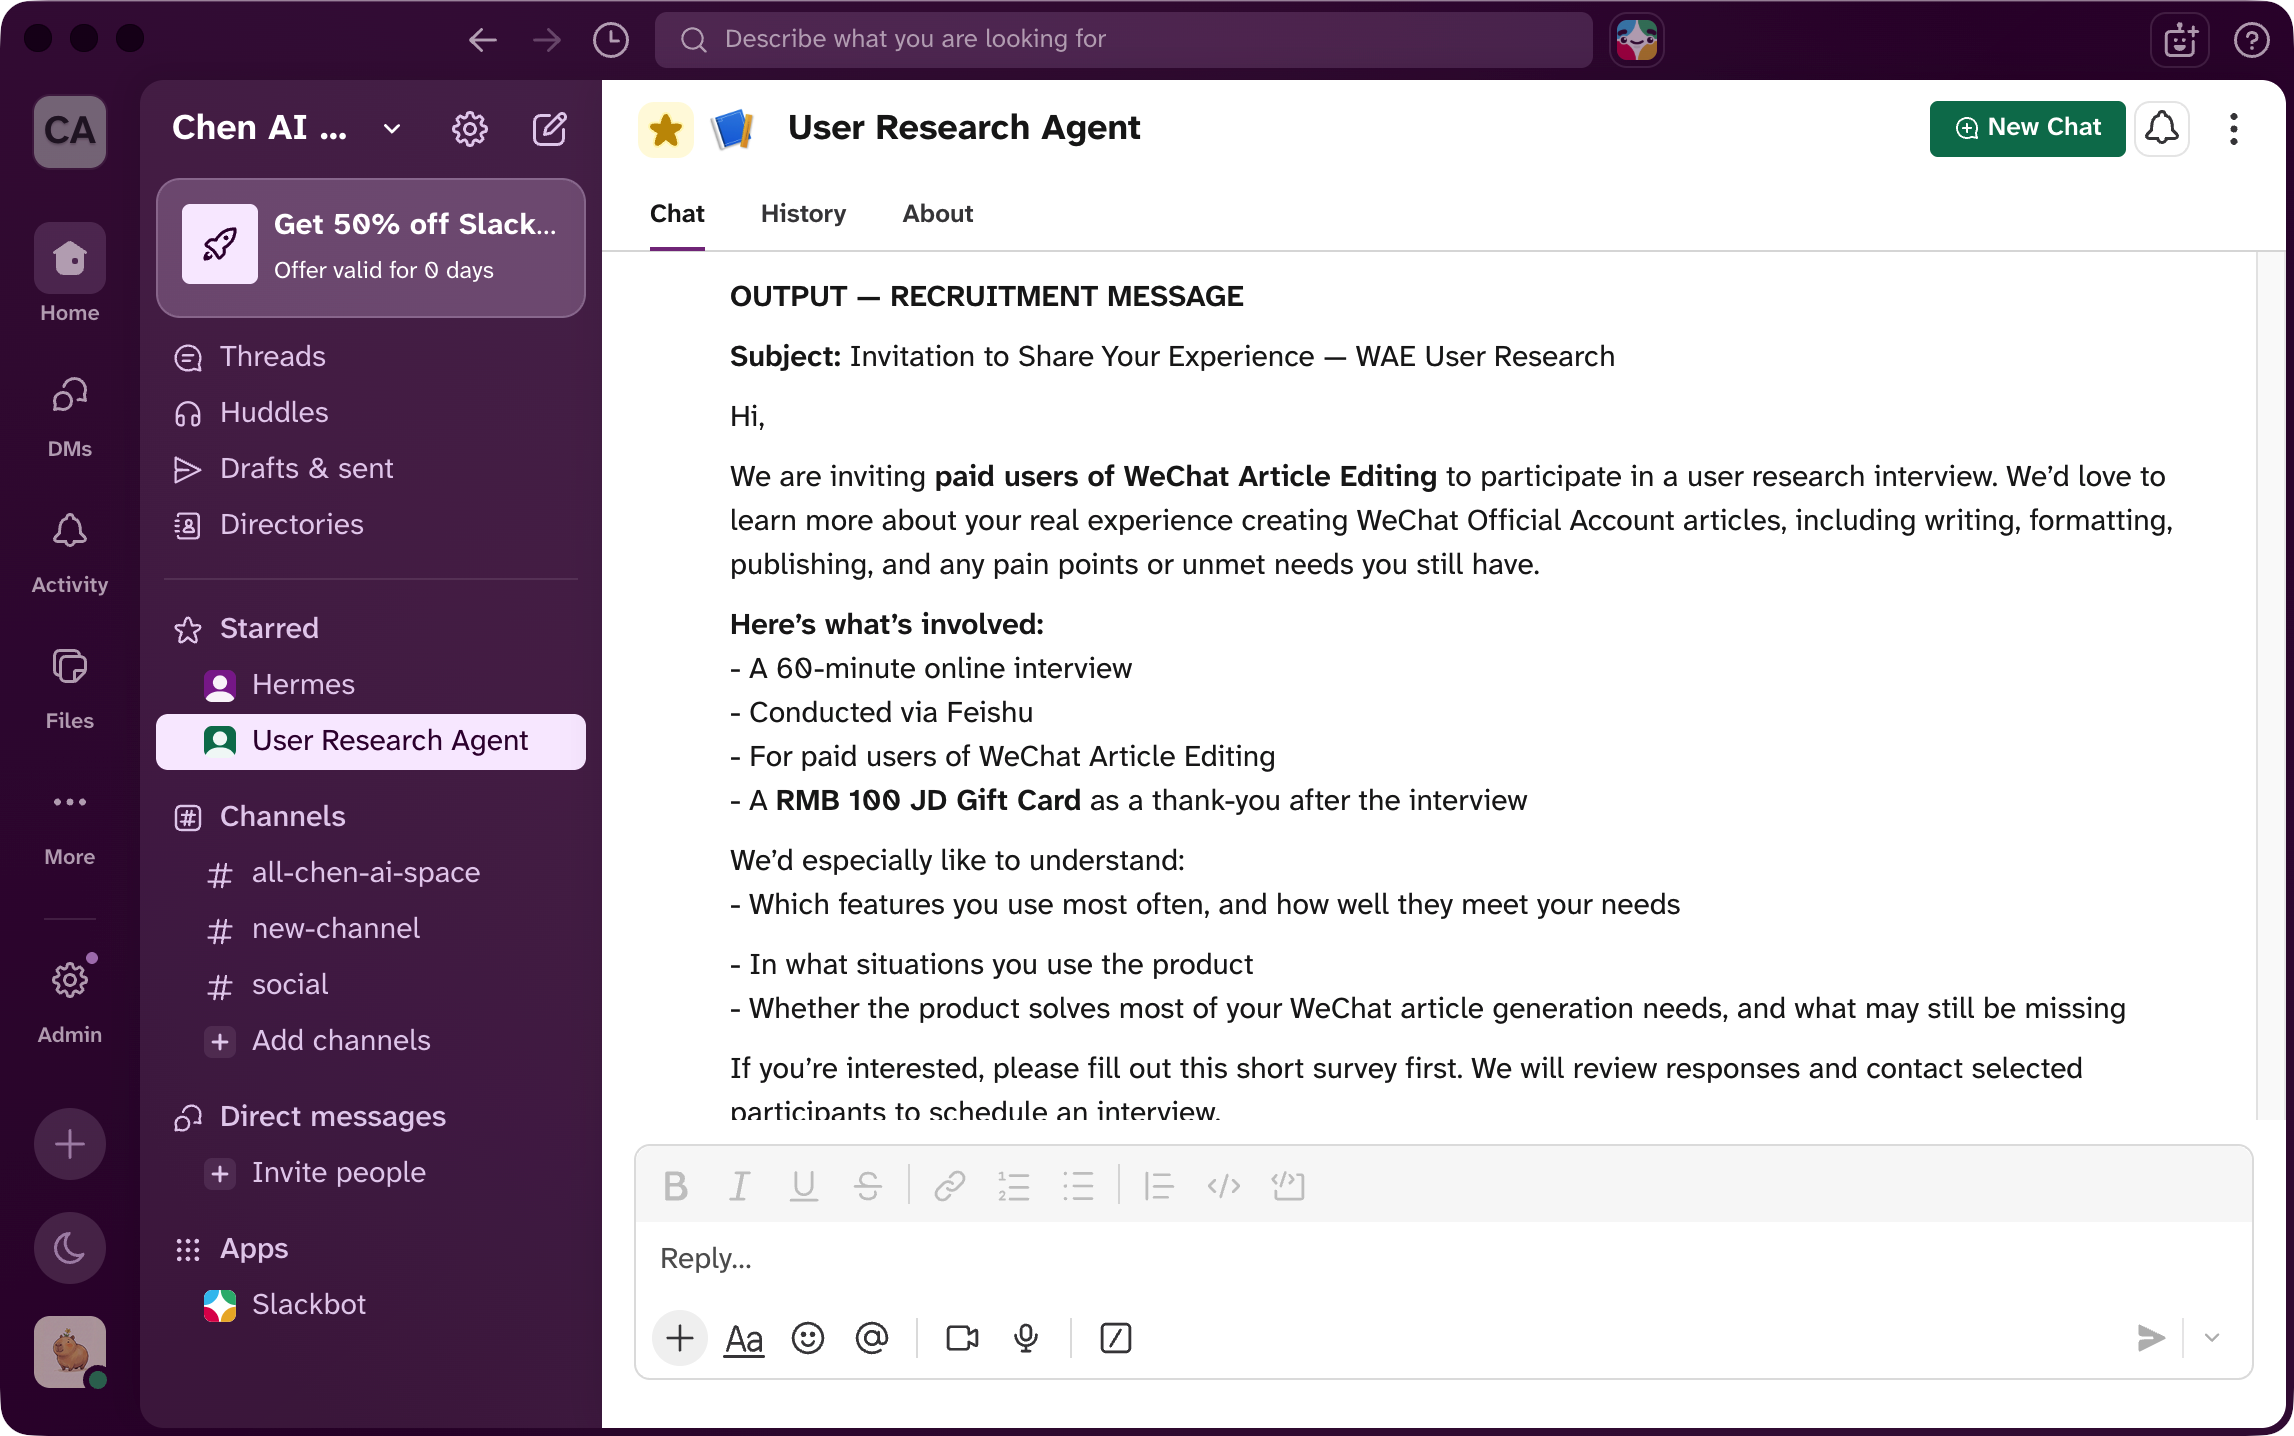
Task: Toggle the moon do-not-disturb button
Action: 70,1248
